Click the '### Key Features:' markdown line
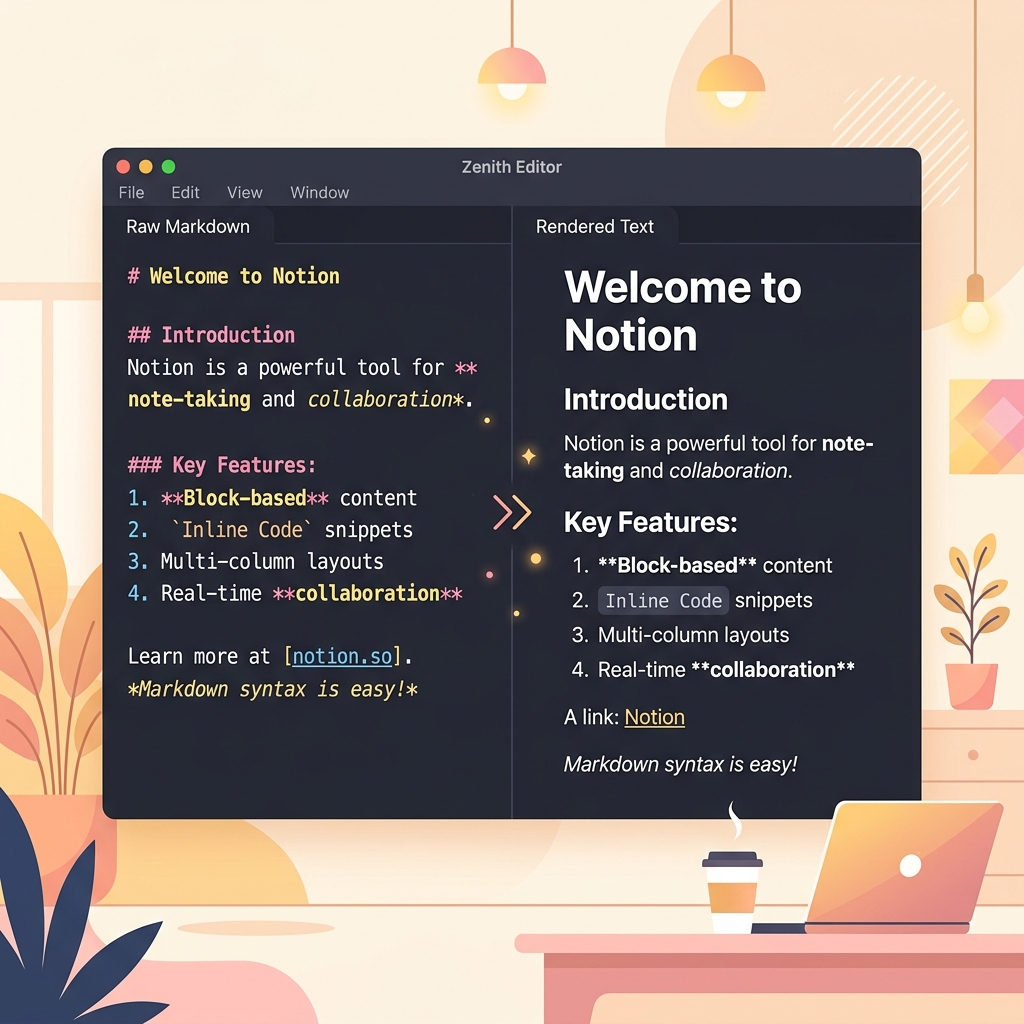Viewport: 1024px width, 1024px height. click(222, 465)
